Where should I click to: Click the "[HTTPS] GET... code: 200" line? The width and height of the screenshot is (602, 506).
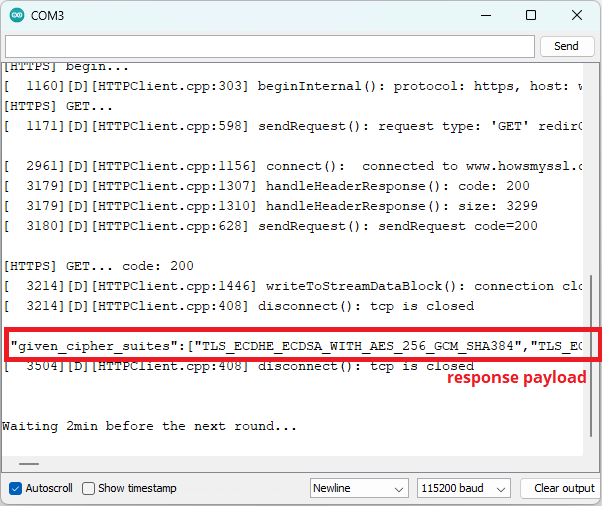pyautogui.click(x=99, y=266)
